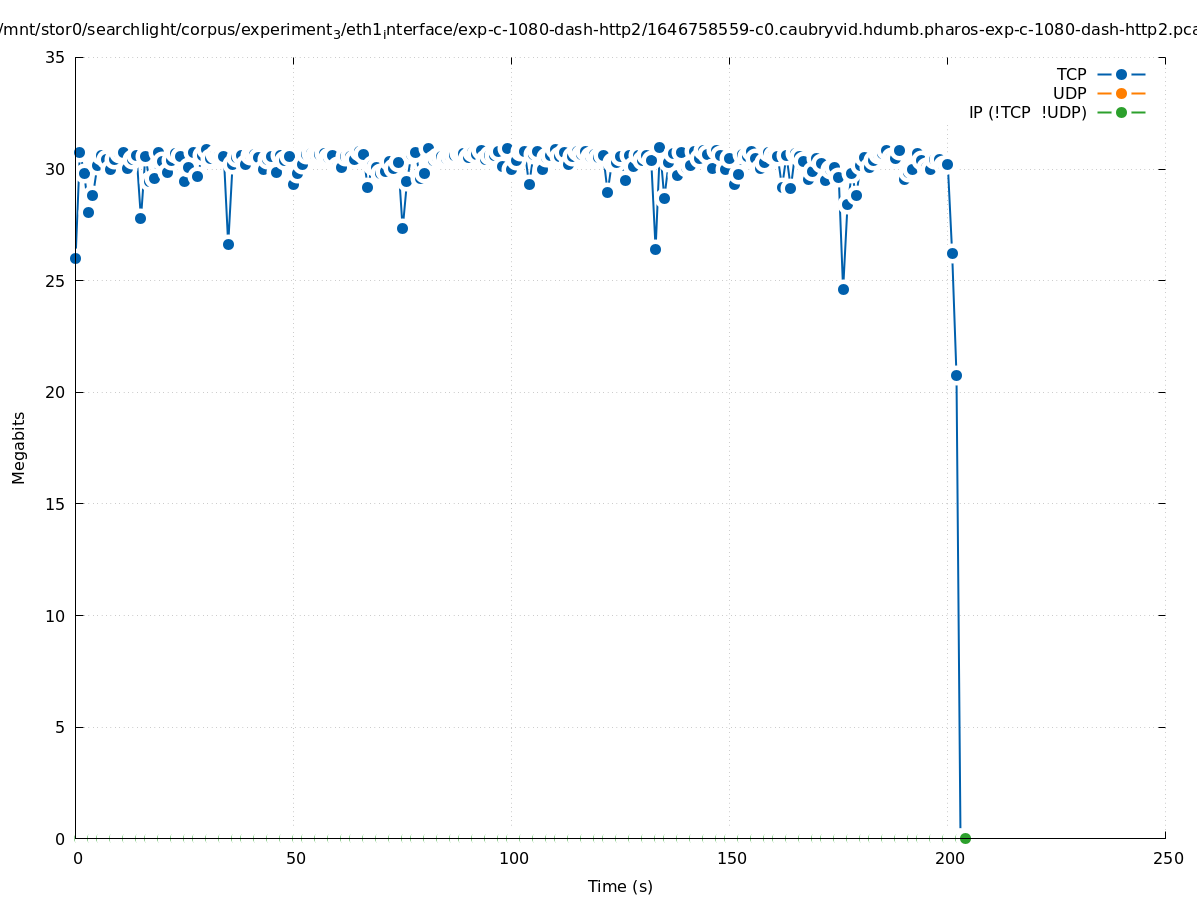This screenshot has width=1197, height=900.
Task: Click the Time (s) x-axis label
Action: [620, 886]
